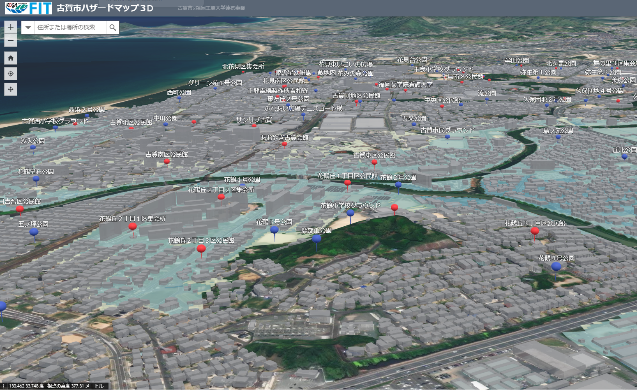Click the Koga FIT logo in header
Image resolution: width=637 pixels, height=390 pixels.
pos(28,8)
